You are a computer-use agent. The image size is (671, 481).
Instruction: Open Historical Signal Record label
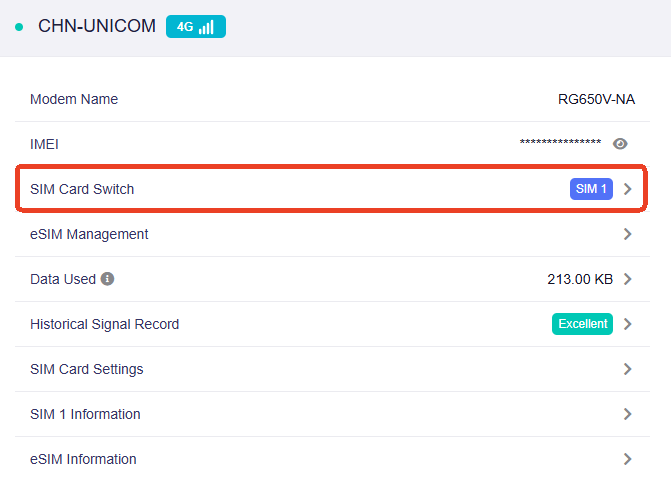tap(105, 324)
